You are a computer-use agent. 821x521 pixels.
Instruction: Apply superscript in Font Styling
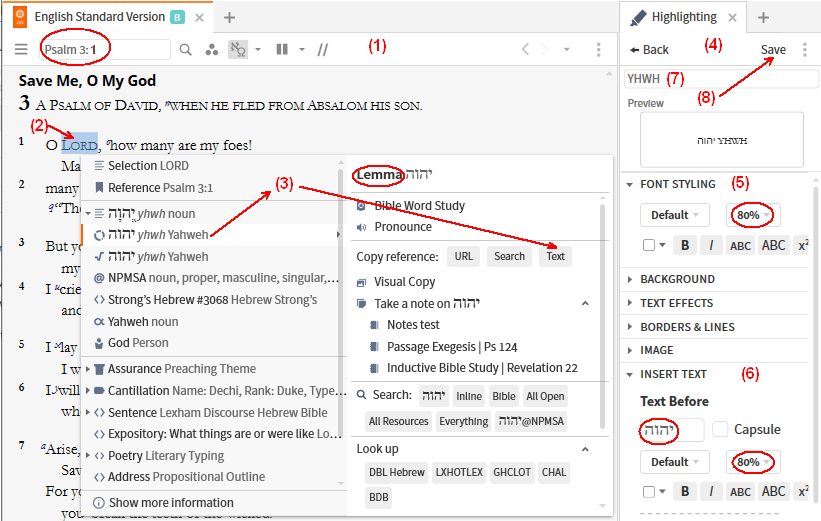coord(803,246)
